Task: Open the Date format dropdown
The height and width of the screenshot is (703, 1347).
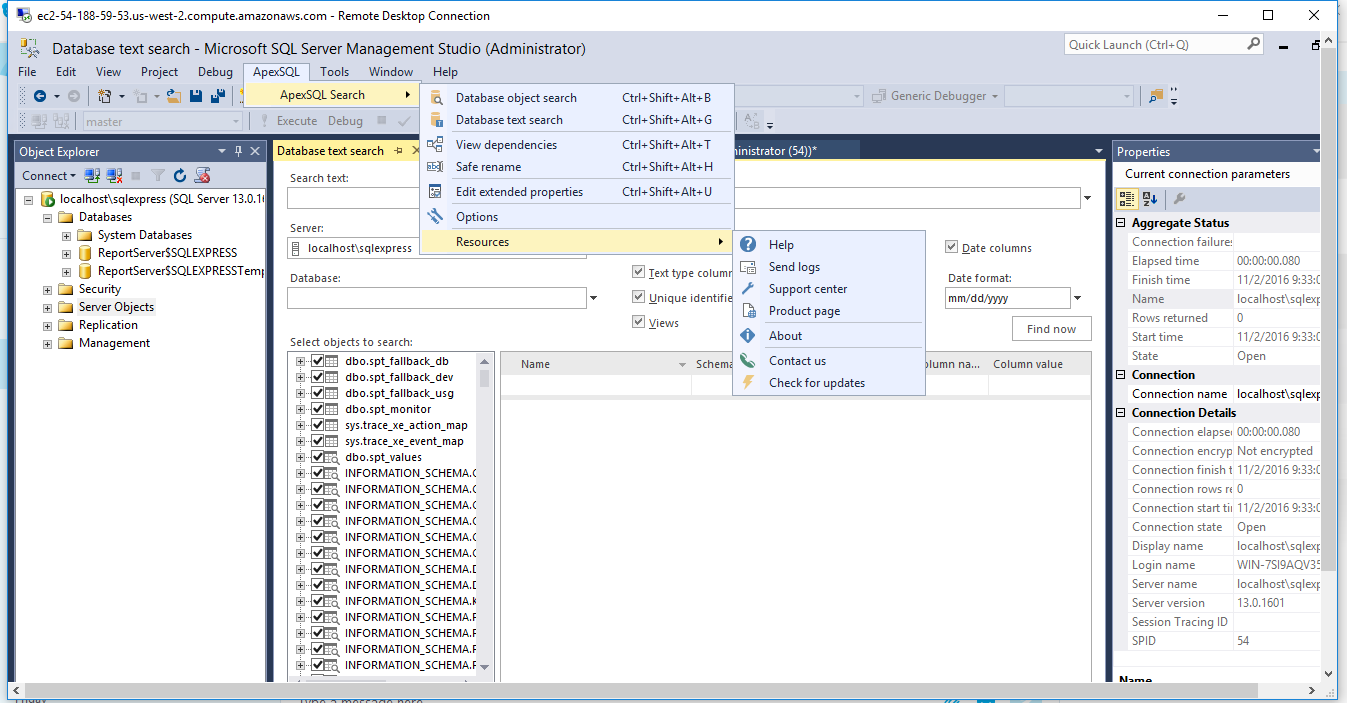Action: [x=1077, y=298]
